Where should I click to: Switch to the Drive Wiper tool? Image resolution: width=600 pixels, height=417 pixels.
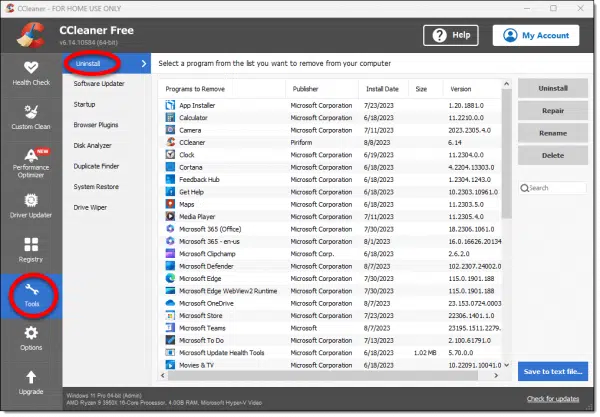click(x=93, y=208)
